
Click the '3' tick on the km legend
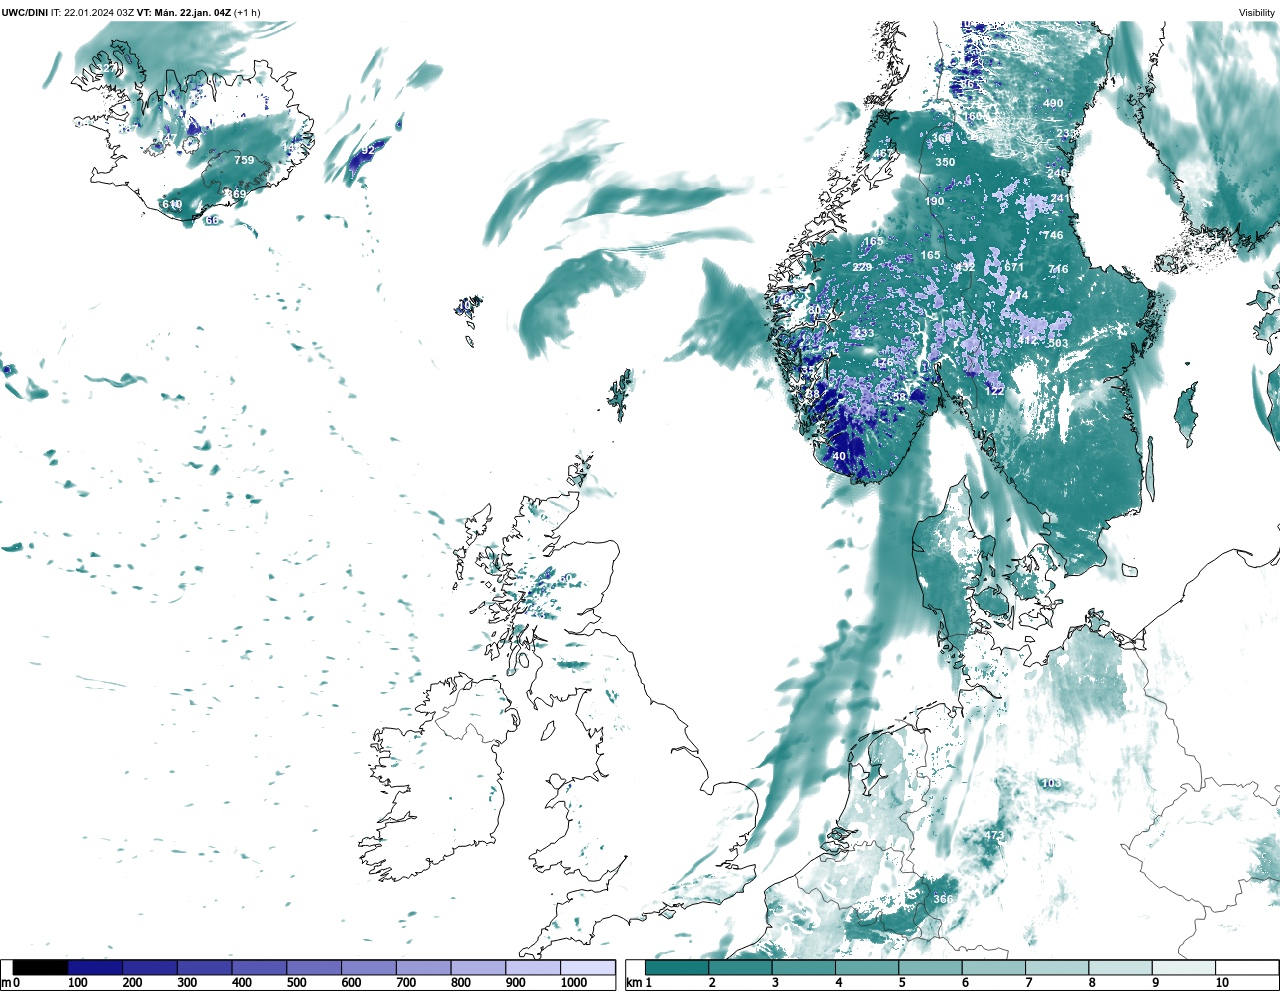pyautogui.click(x=775, y=983)
